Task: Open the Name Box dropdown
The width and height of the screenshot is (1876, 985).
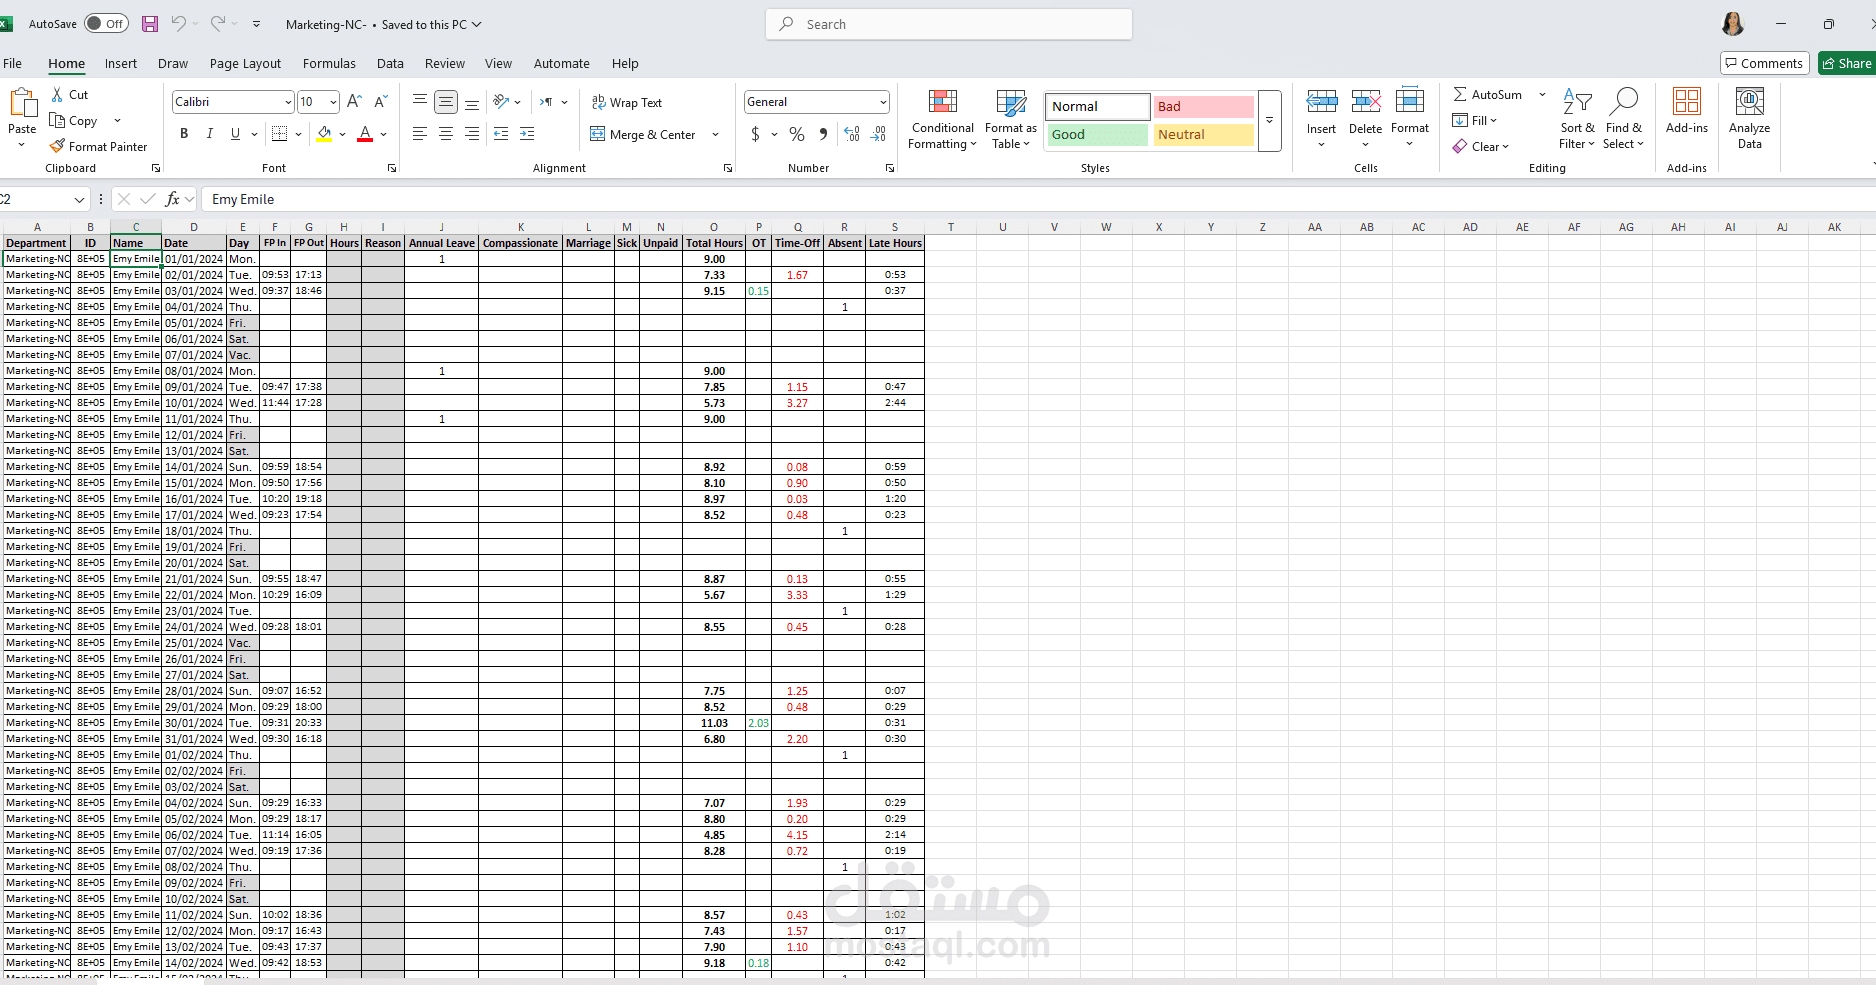Action: pos(79,199)
